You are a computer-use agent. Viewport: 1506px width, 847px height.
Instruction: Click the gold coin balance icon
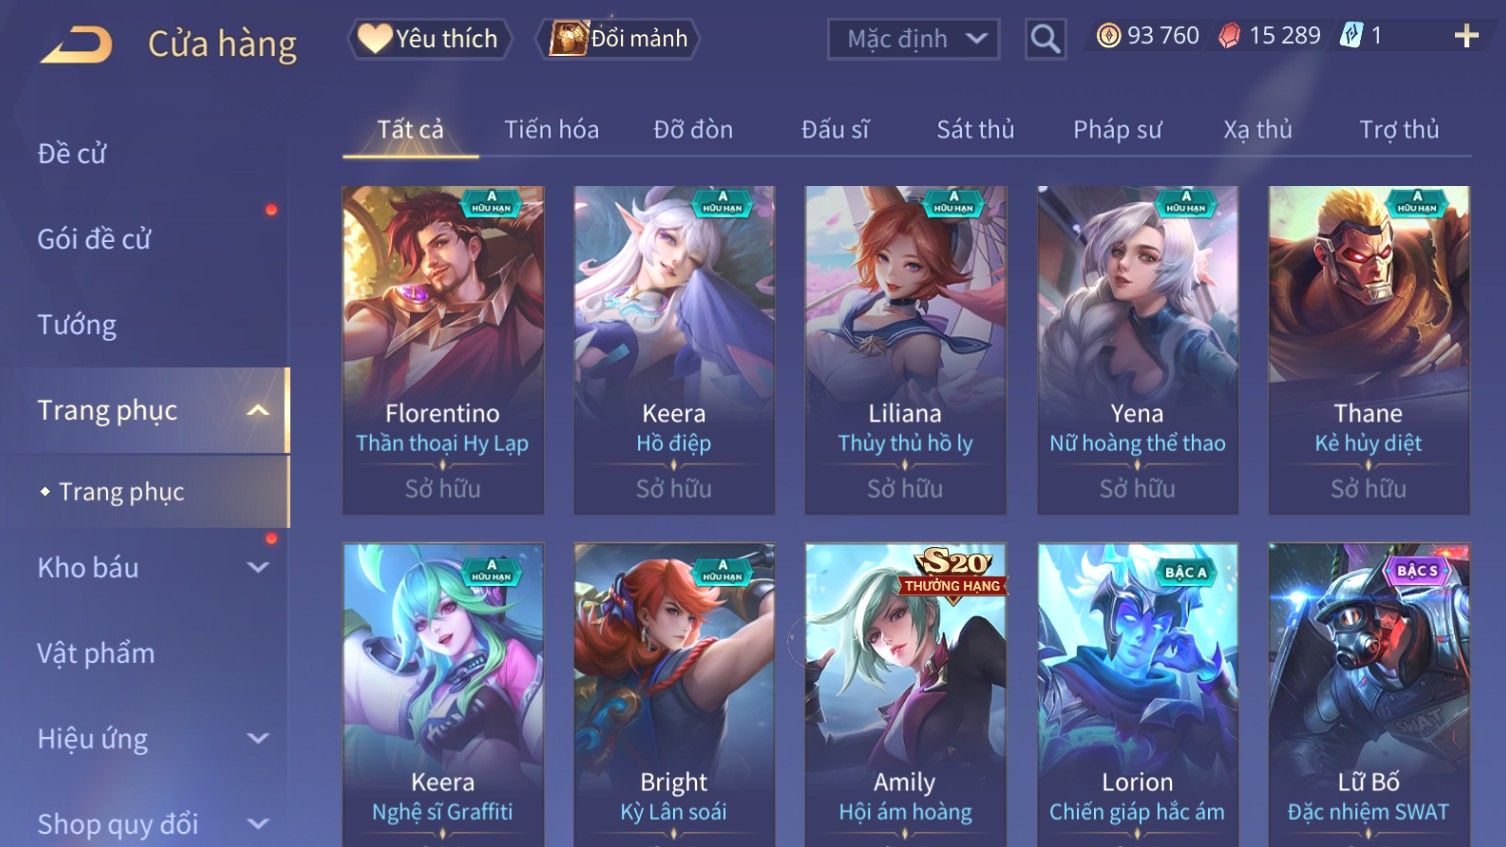[1108, 36]
